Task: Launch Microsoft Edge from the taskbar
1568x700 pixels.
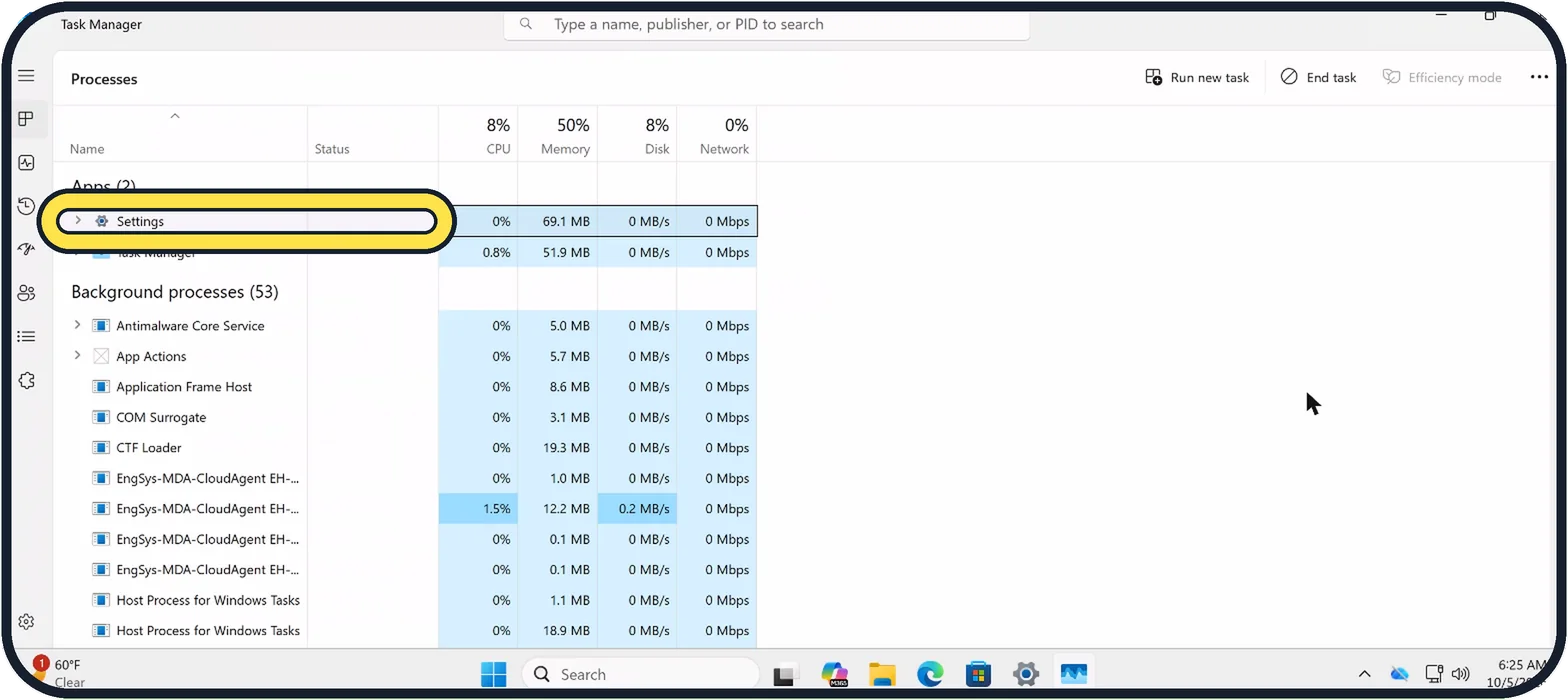Action: [x=930, y=674]
